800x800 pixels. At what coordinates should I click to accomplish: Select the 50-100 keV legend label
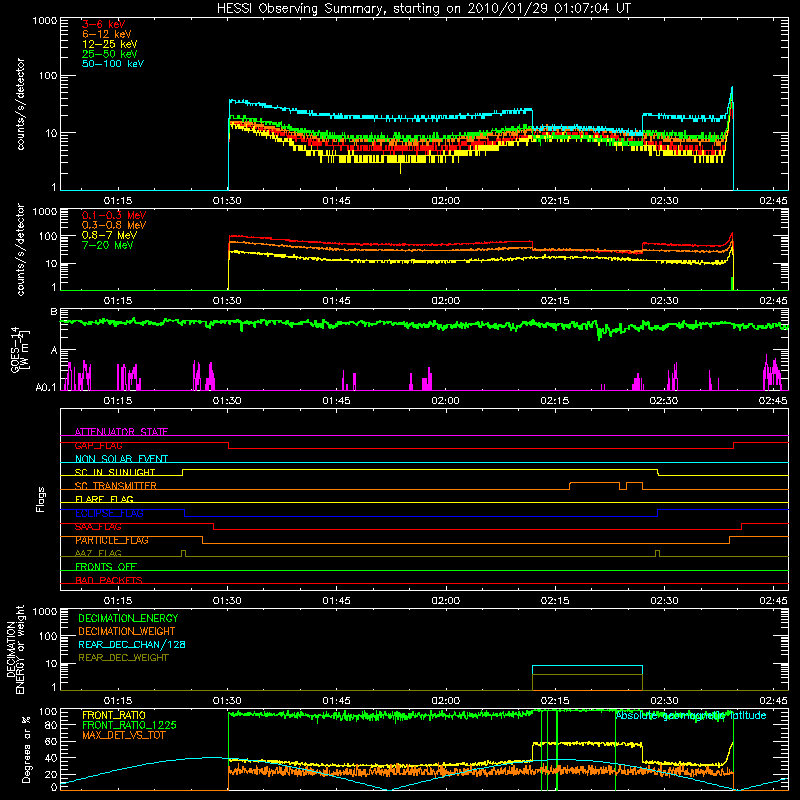(113, 64)
